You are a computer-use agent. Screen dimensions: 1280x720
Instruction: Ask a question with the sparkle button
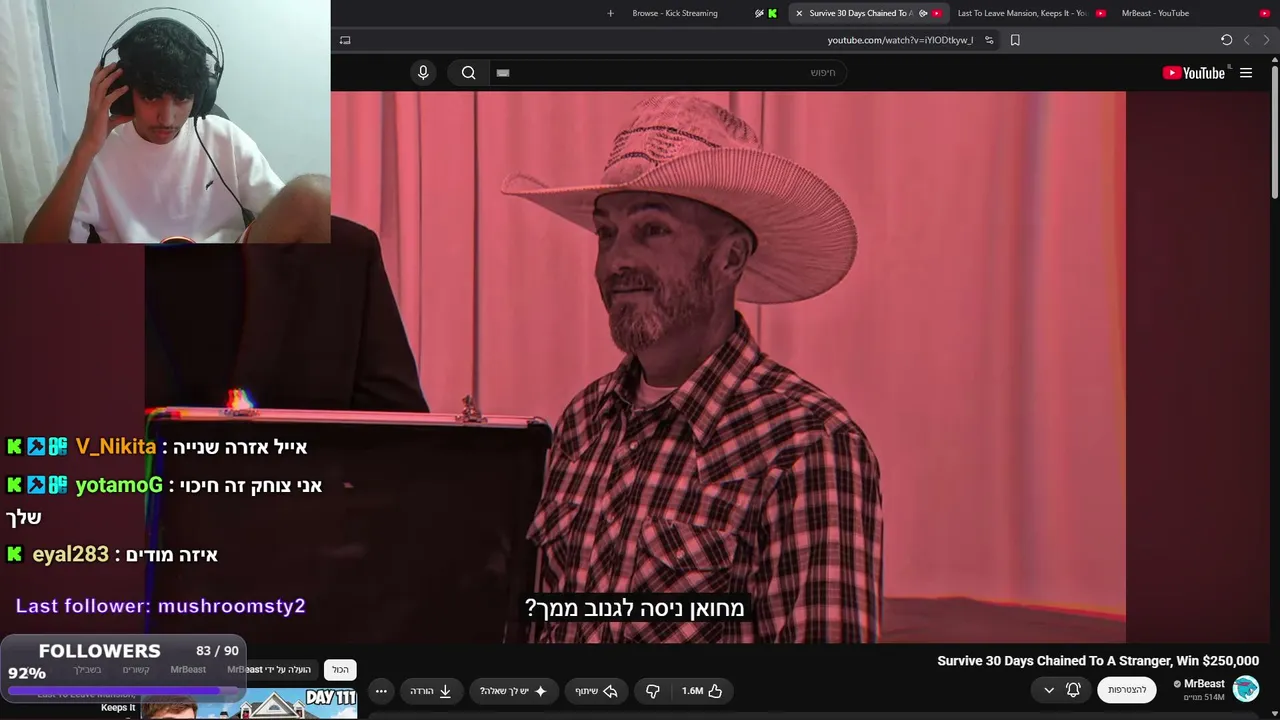pos(514,691)
